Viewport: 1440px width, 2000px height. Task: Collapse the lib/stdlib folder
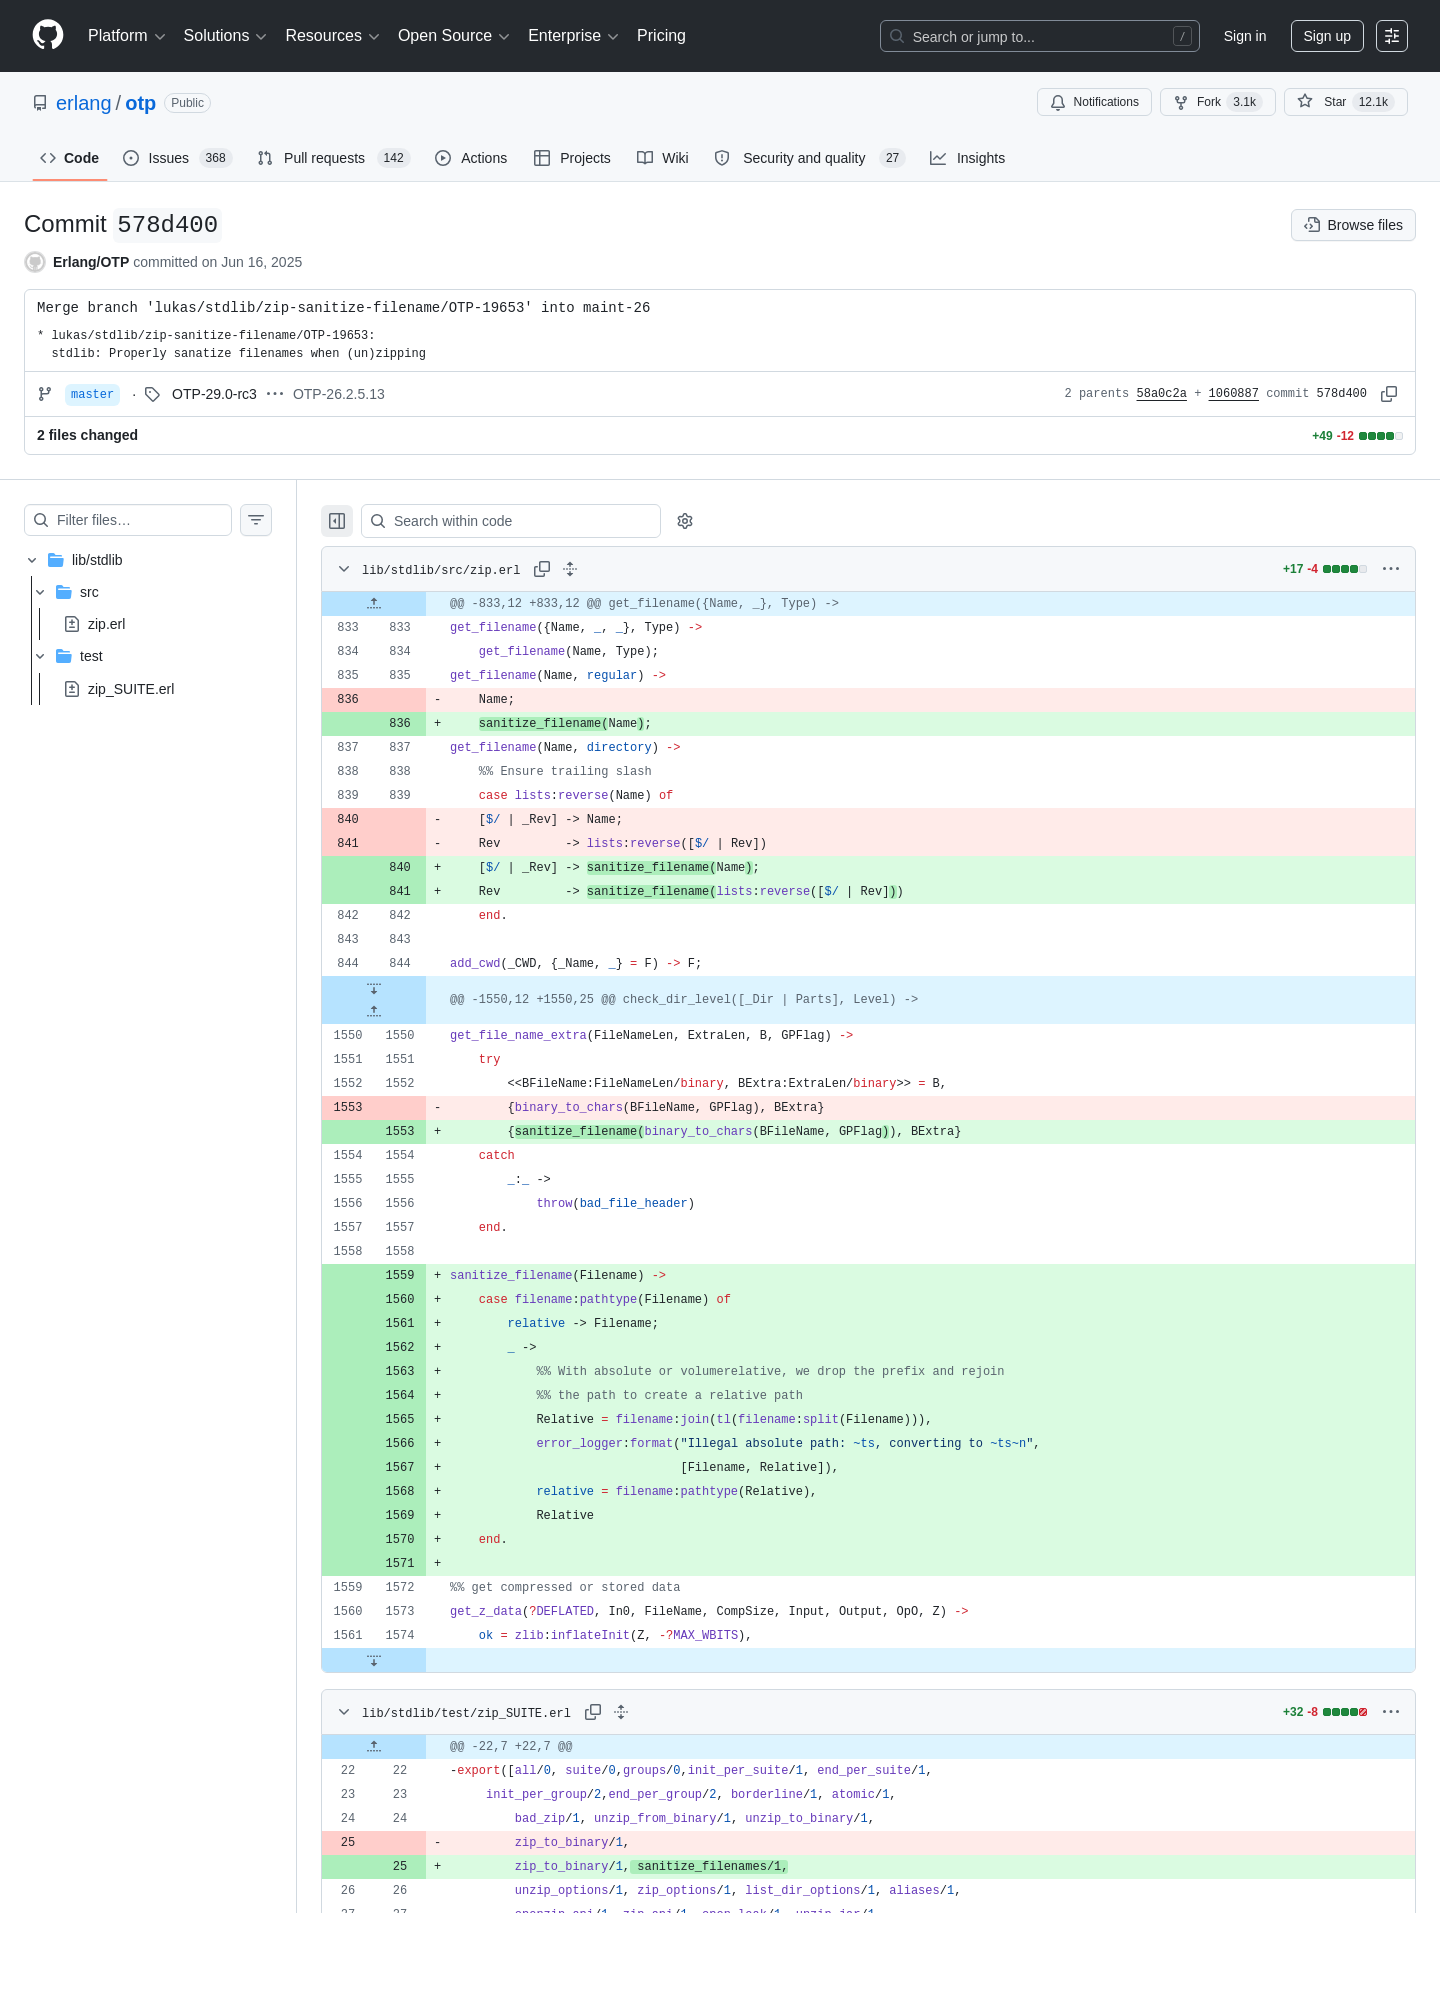(32, 560)
